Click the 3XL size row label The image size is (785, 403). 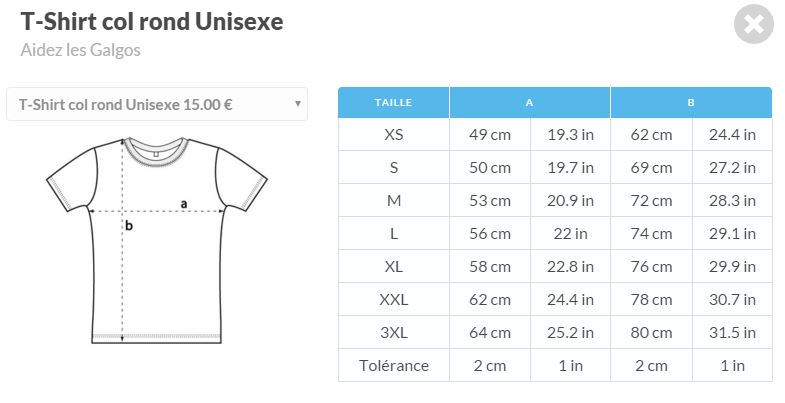[394, 333]
